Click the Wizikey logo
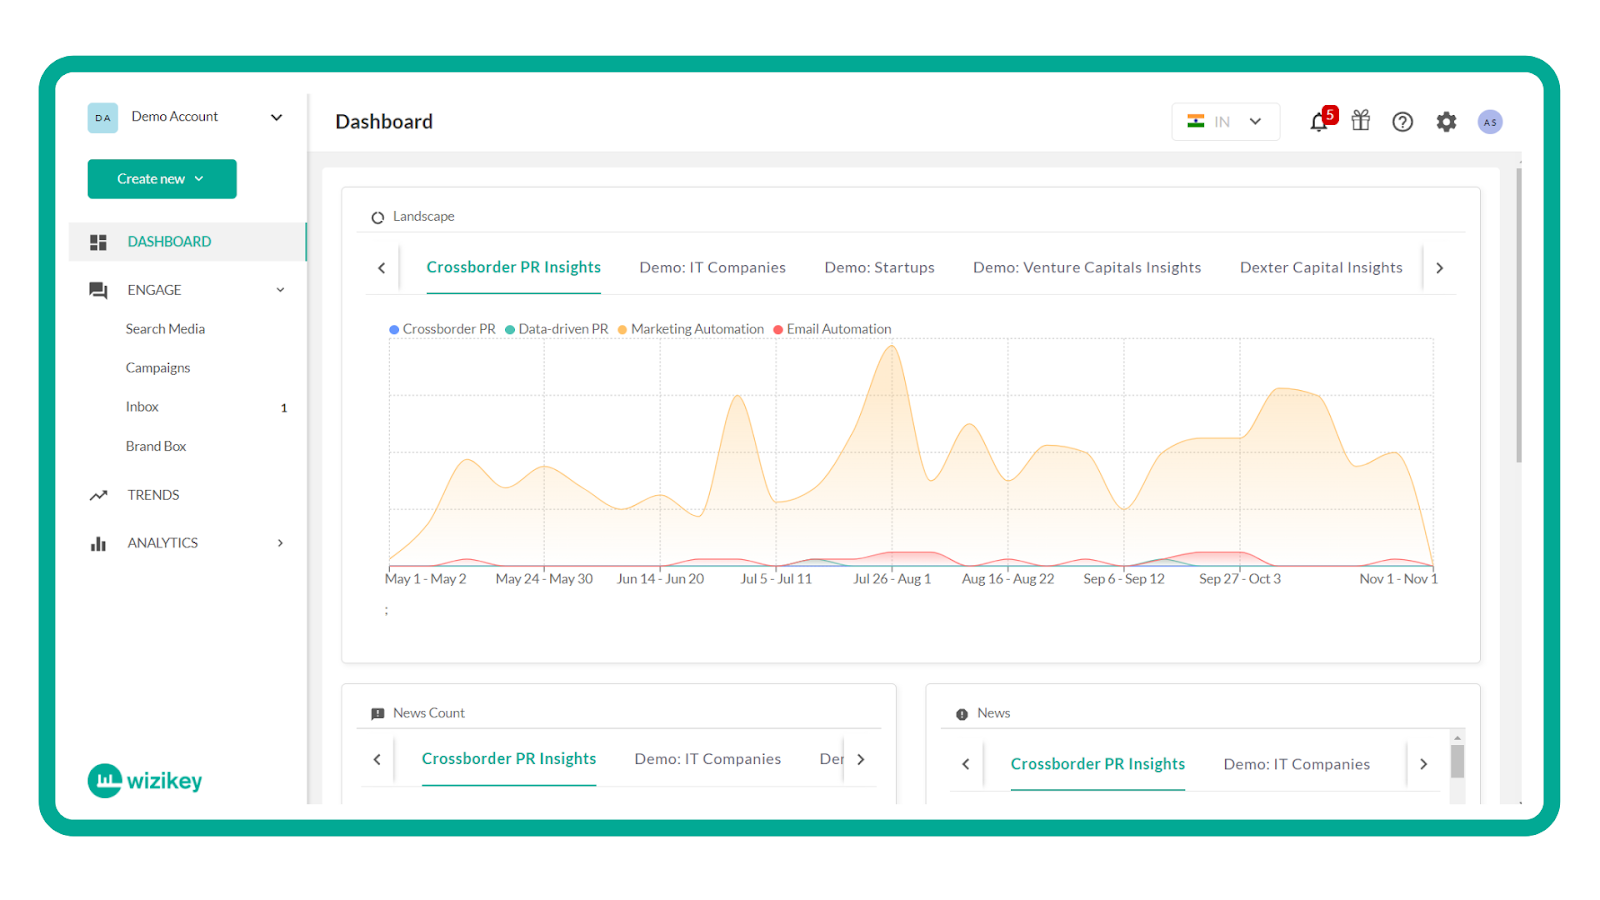The height and width of the screenshot is (900, 1600). click(x=145, y=781)
